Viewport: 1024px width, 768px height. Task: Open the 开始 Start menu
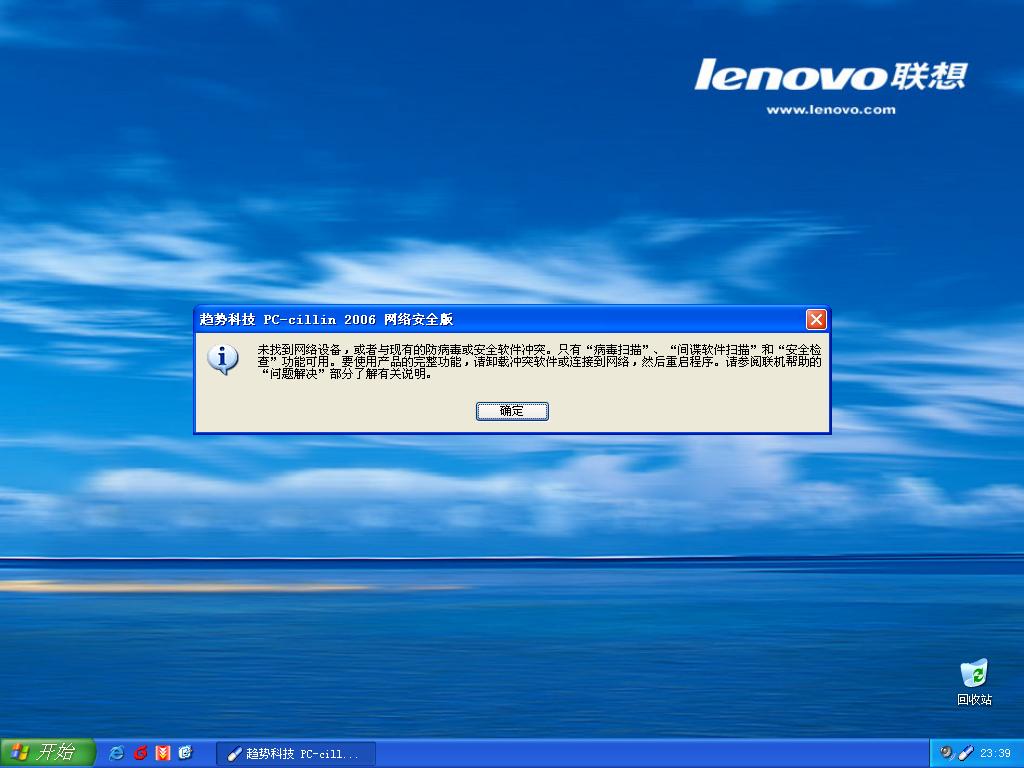(48, 752)
